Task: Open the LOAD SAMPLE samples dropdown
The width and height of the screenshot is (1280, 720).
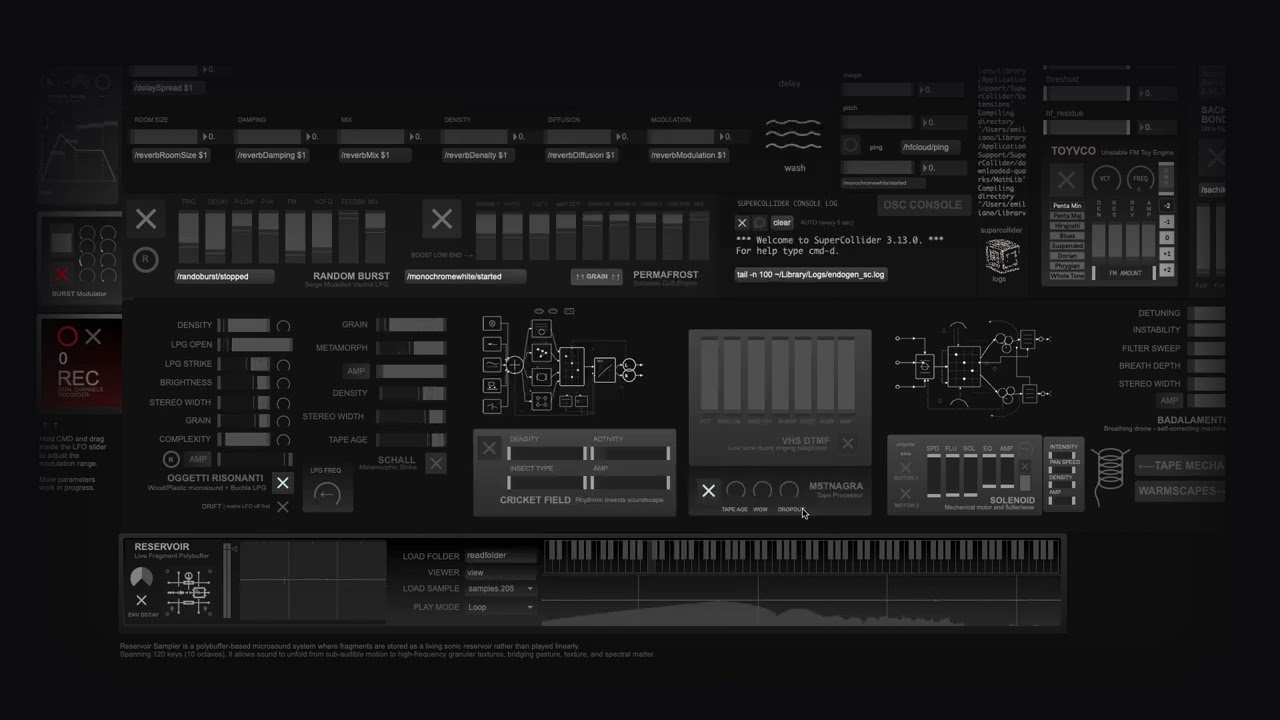Action: point(500,589)
